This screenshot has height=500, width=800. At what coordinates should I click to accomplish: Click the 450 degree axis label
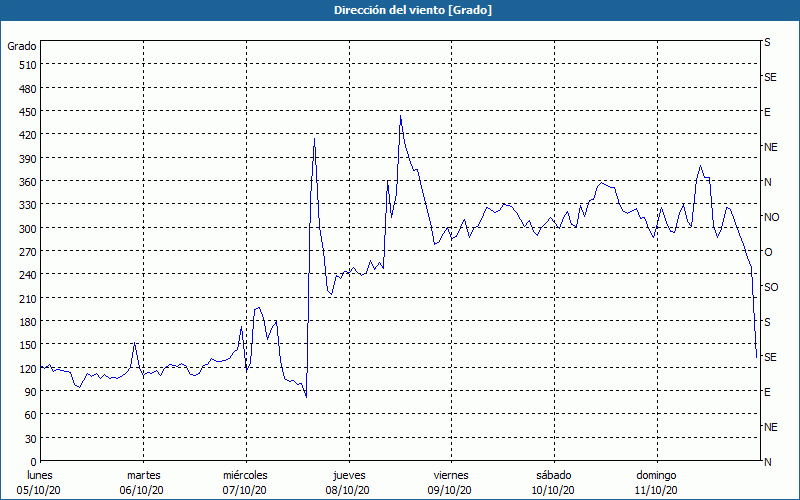(29, 112)
